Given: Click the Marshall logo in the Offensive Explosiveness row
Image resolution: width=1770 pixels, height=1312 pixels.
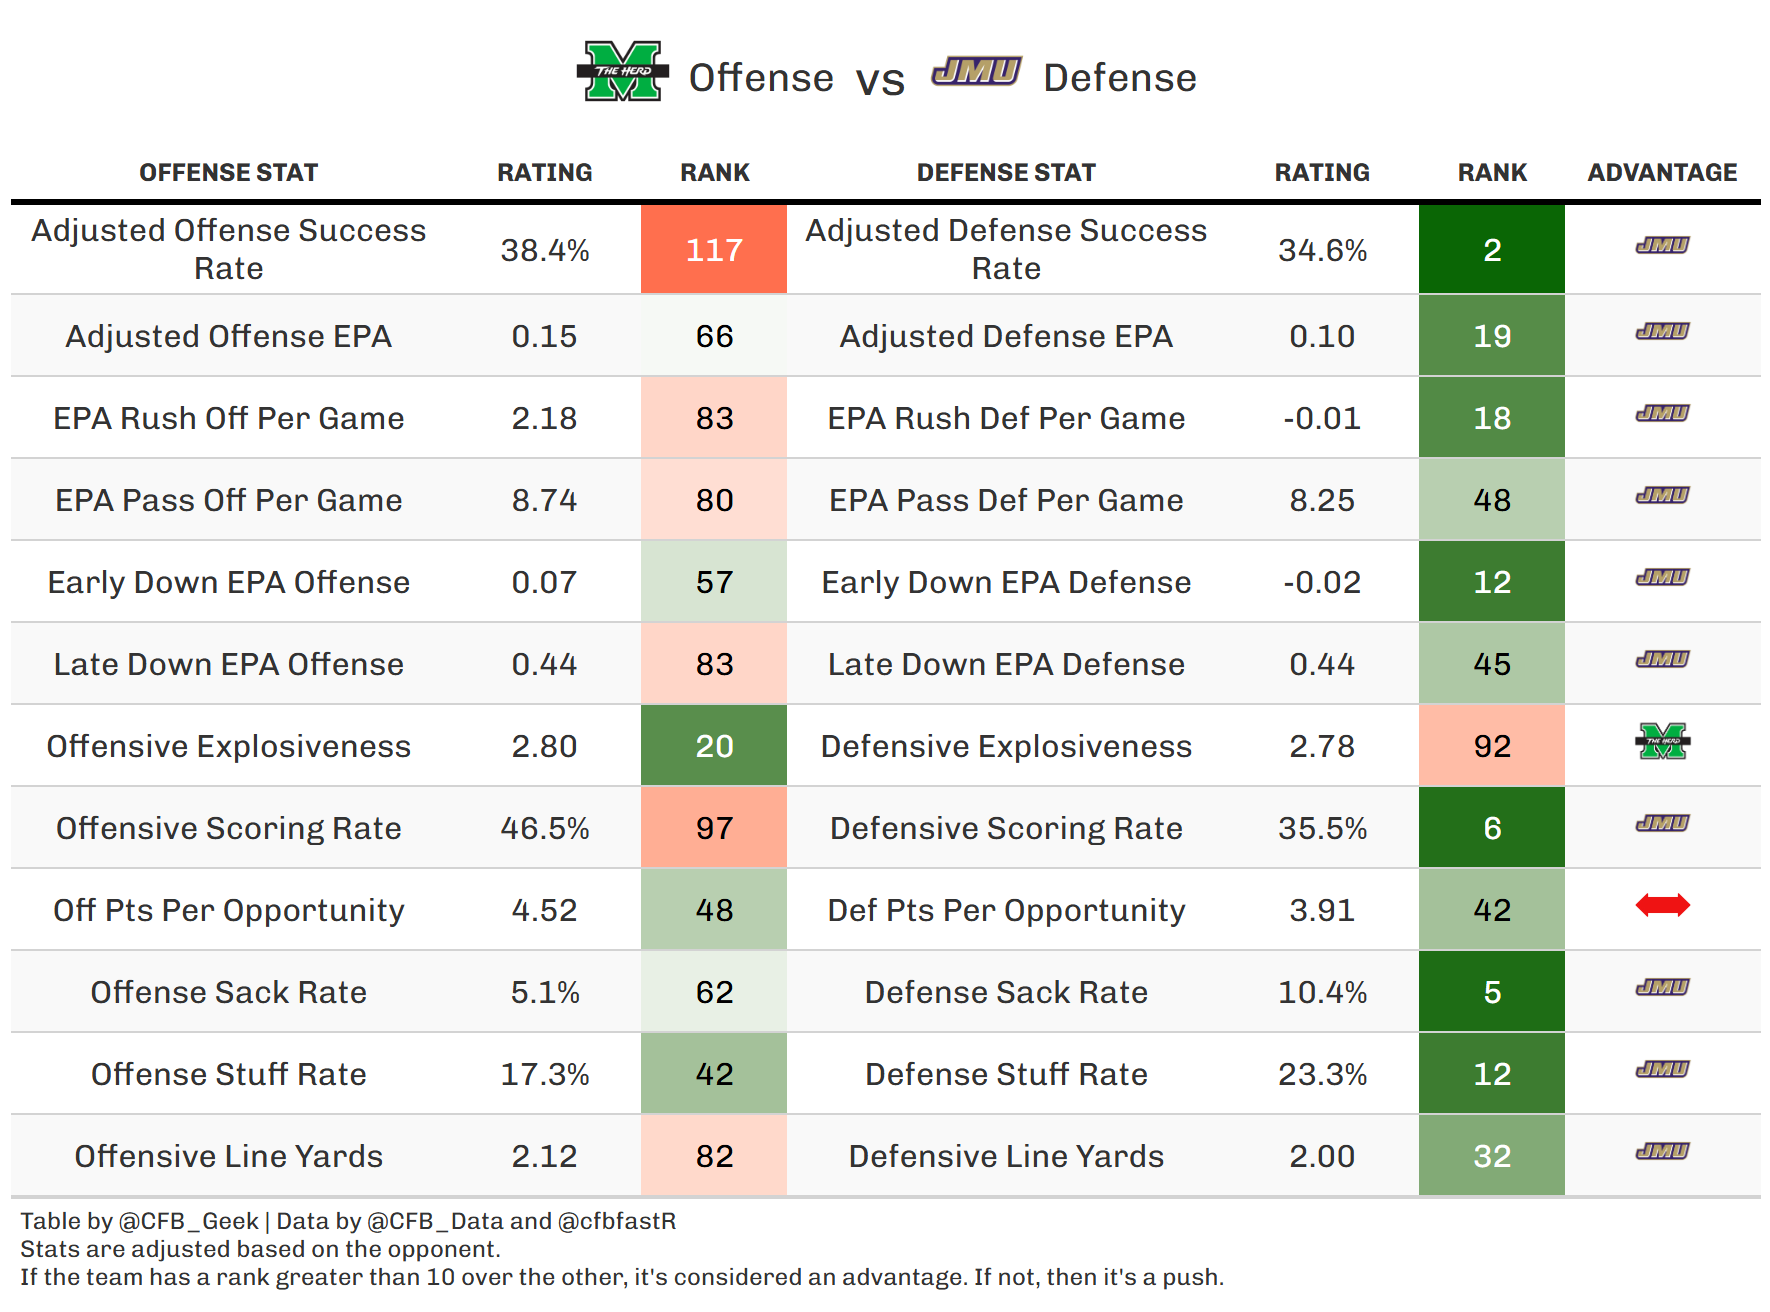Looking at the screenshot, I should coord(1662,742).
